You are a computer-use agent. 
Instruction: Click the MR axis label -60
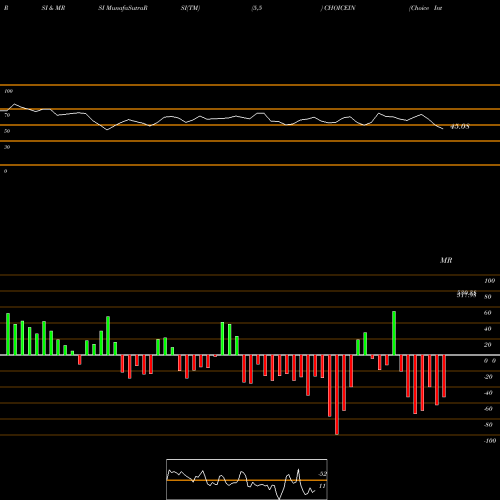[x=488, y=409]
